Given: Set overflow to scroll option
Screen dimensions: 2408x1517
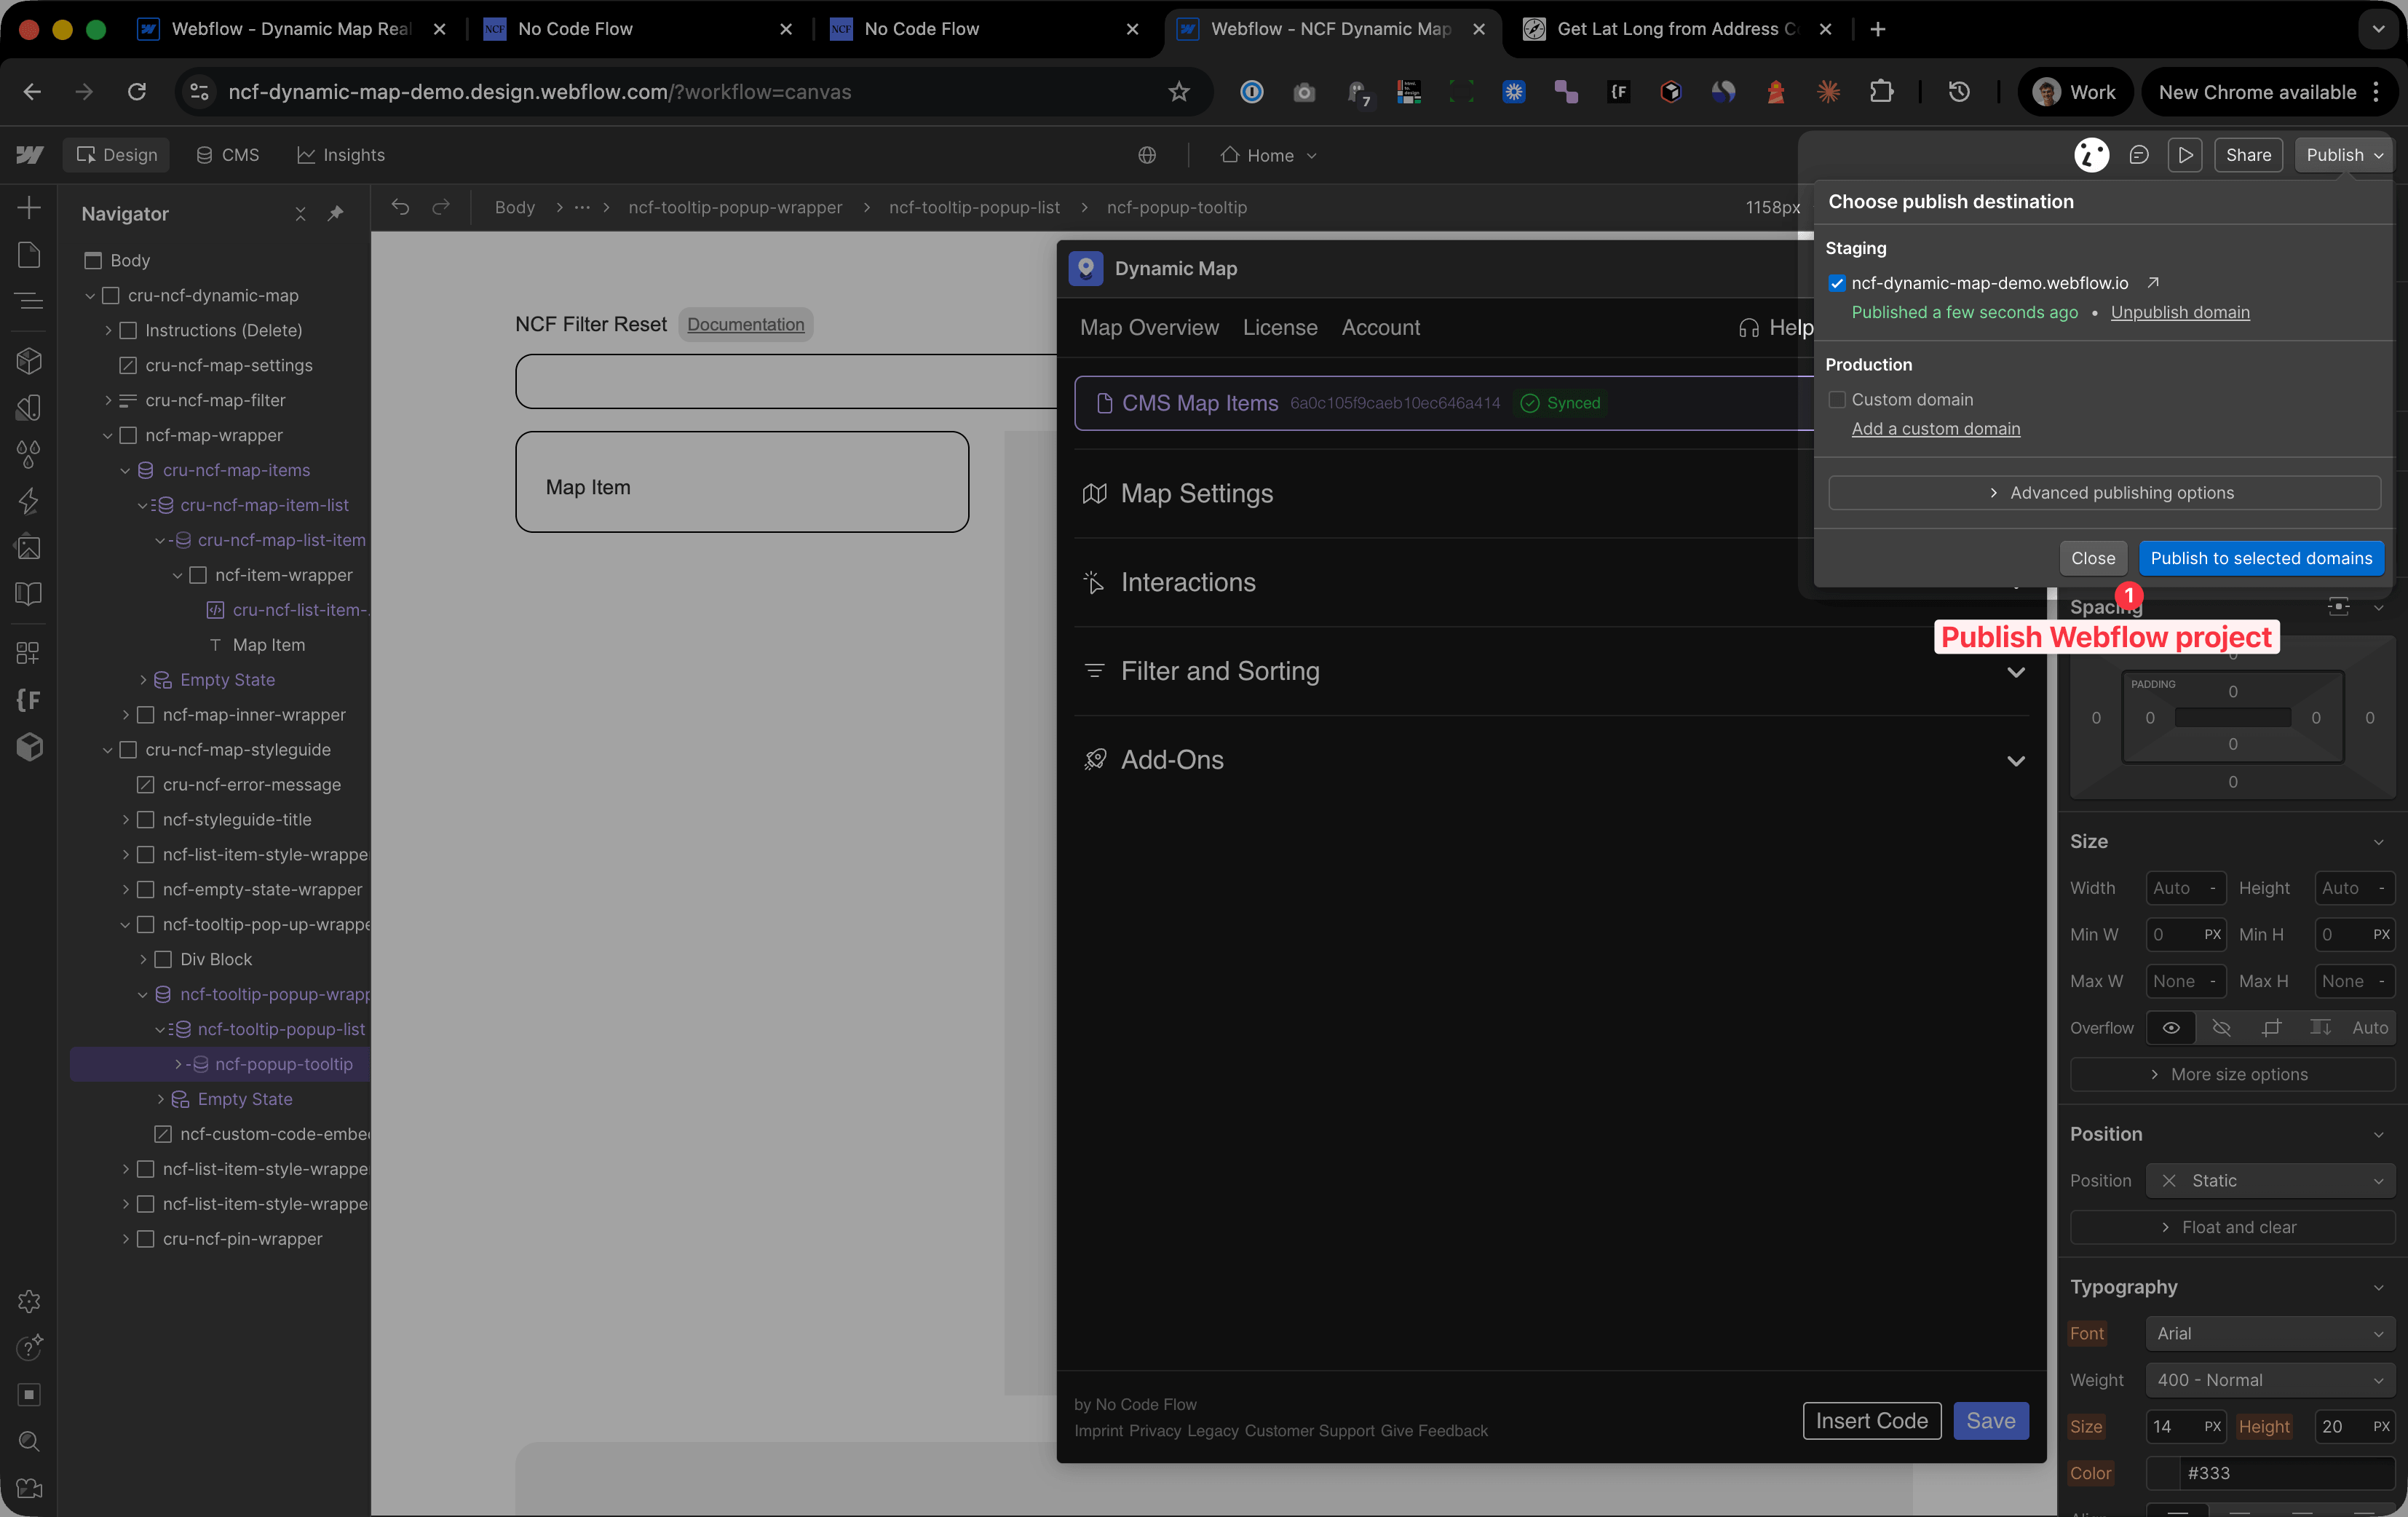Looking at the screenshot, I should (2320, 1028).
